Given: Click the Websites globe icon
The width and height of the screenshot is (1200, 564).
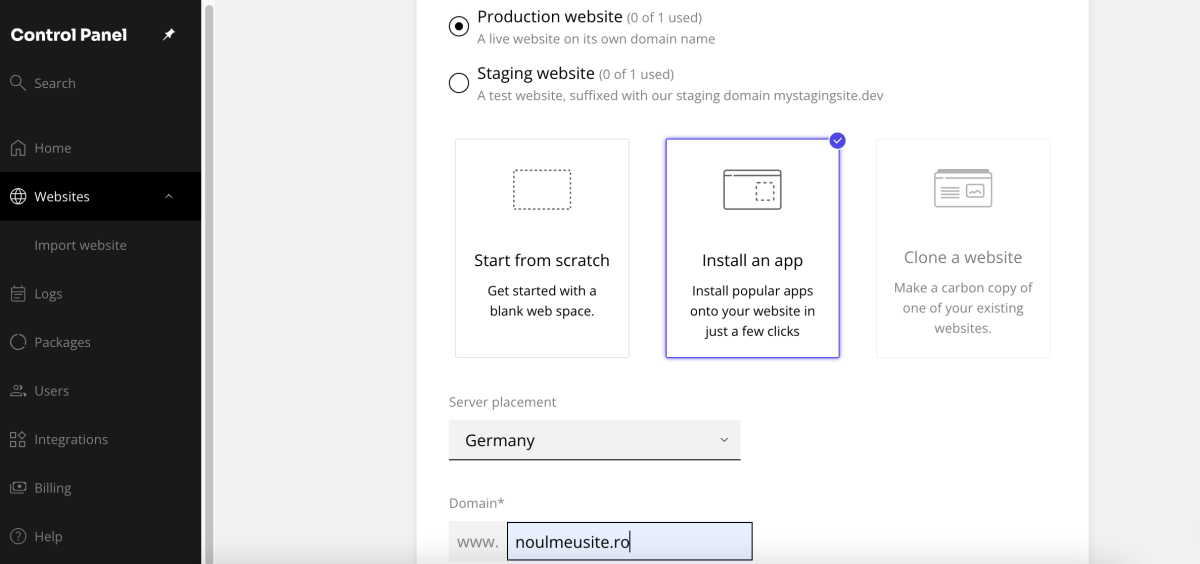Looking at the screenshot, I should (18, 197).
